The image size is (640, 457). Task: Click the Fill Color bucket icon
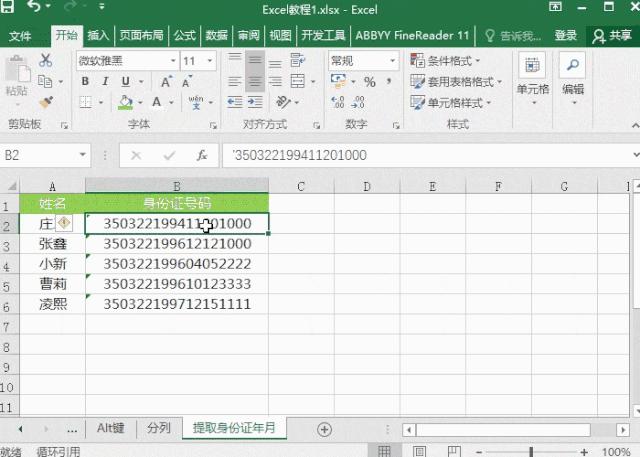126,102
